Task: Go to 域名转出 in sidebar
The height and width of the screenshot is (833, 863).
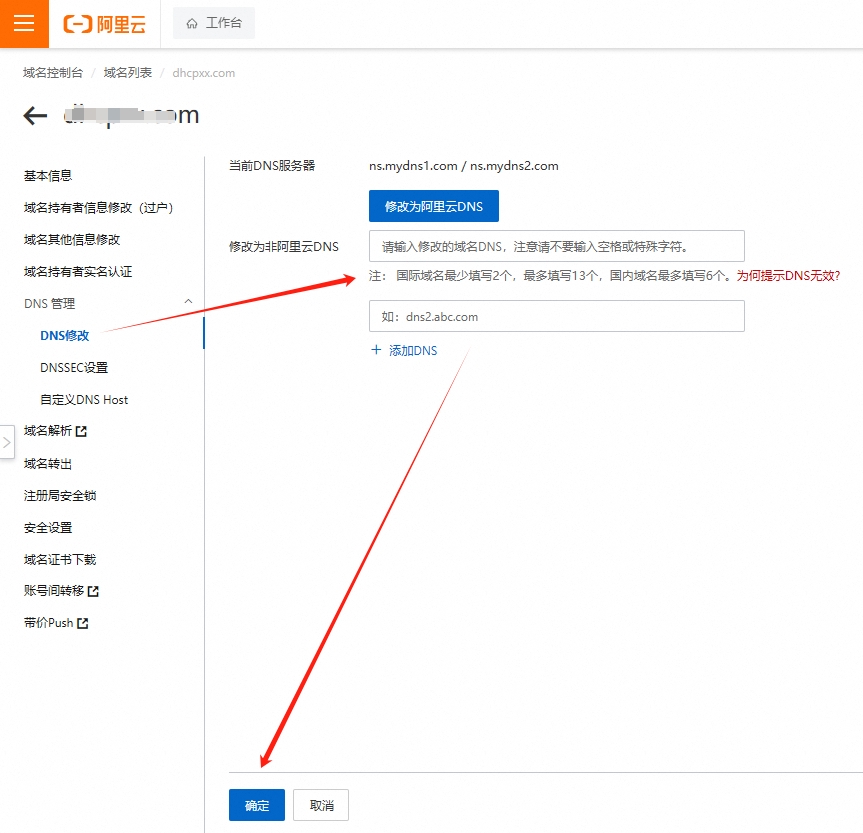Action: pyautogui.click(x=48, y=464)
